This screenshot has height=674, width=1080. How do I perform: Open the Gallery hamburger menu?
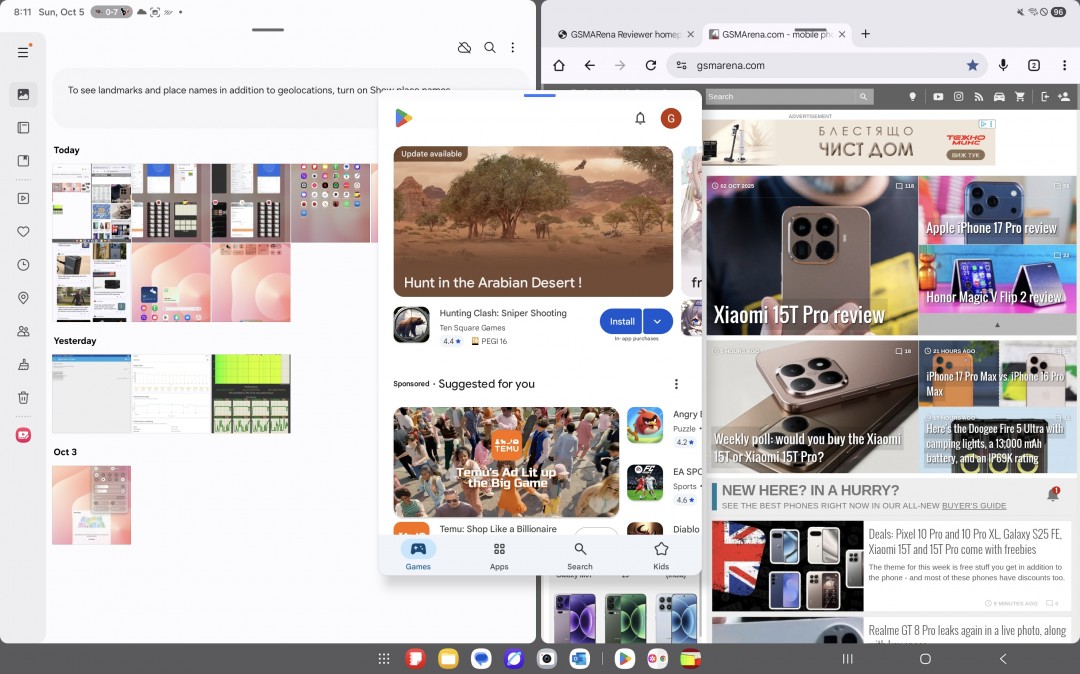23,52
